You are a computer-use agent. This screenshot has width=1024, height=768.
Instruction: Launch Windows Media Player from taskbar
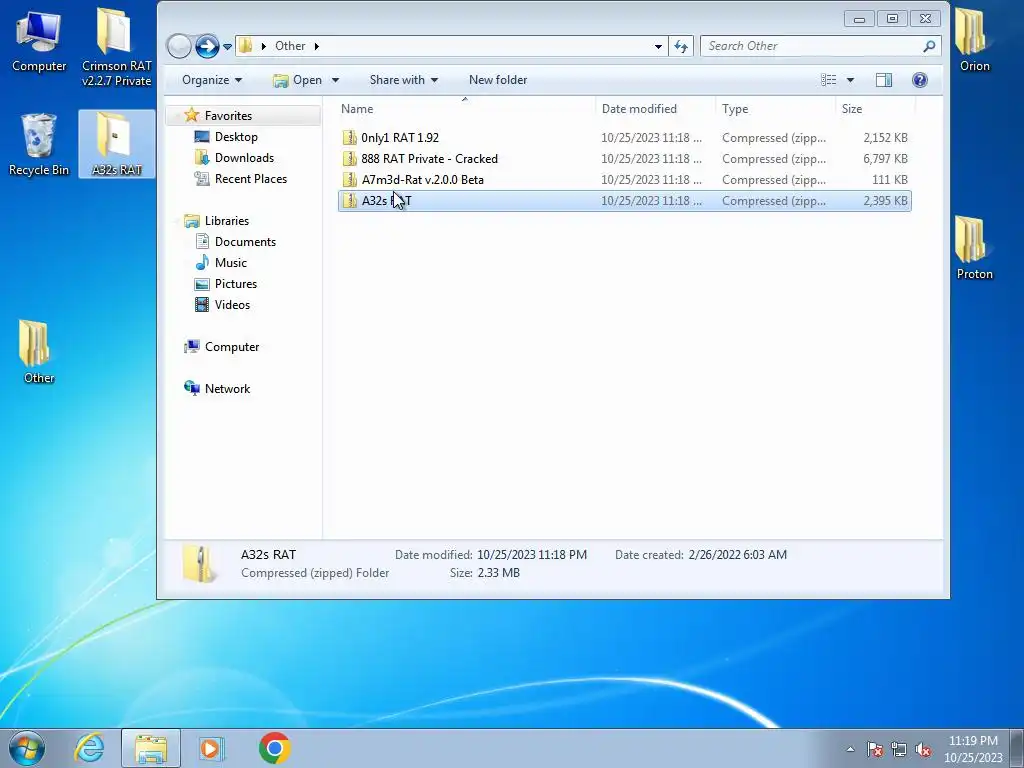pyautogui.click(x=211, y=748)
